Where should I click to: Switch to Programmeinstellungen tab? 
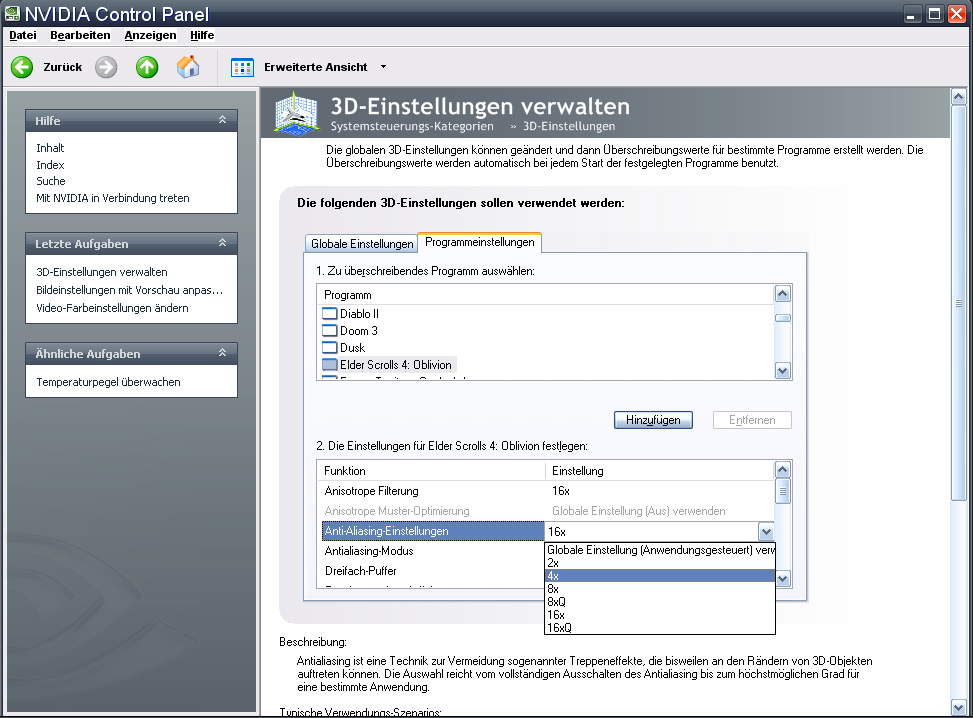click(x=480, y=242)
